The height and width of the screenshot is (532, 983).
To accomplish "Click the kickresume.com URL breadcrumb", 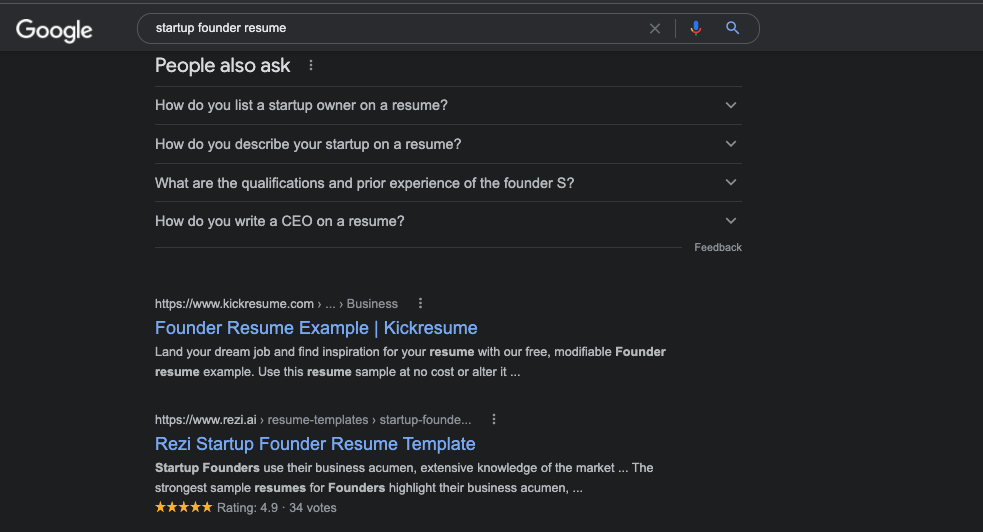I will pyautogui.click(x=276, y=304).
